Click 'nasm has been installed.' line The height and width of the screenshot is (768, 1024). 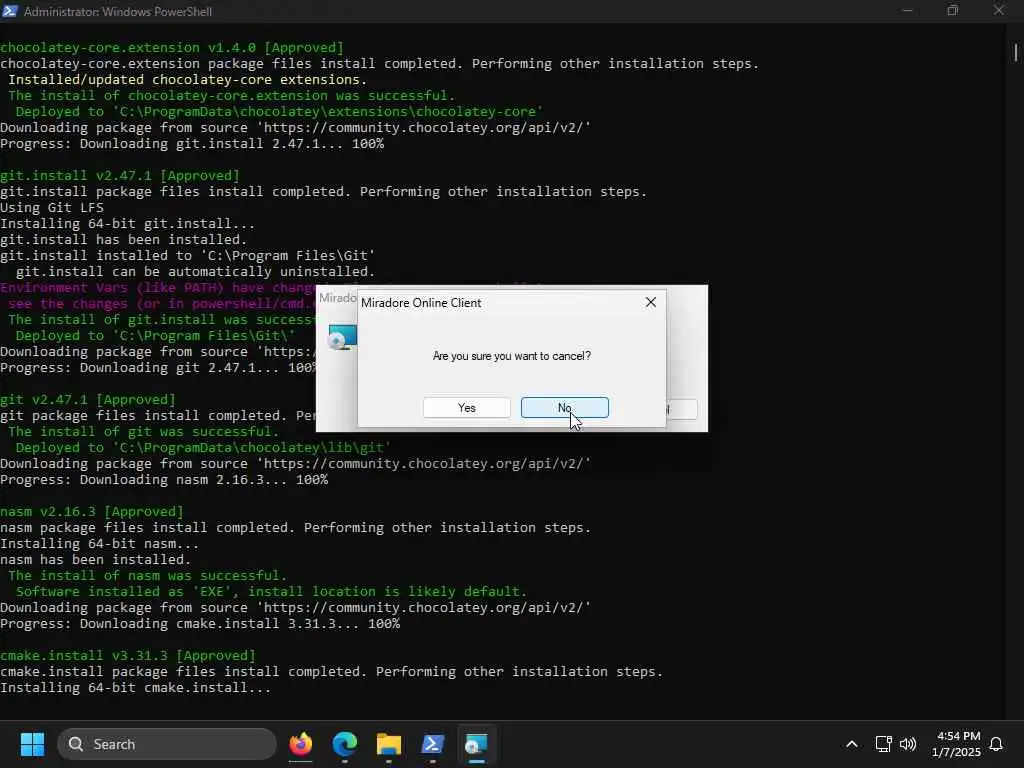95,560
